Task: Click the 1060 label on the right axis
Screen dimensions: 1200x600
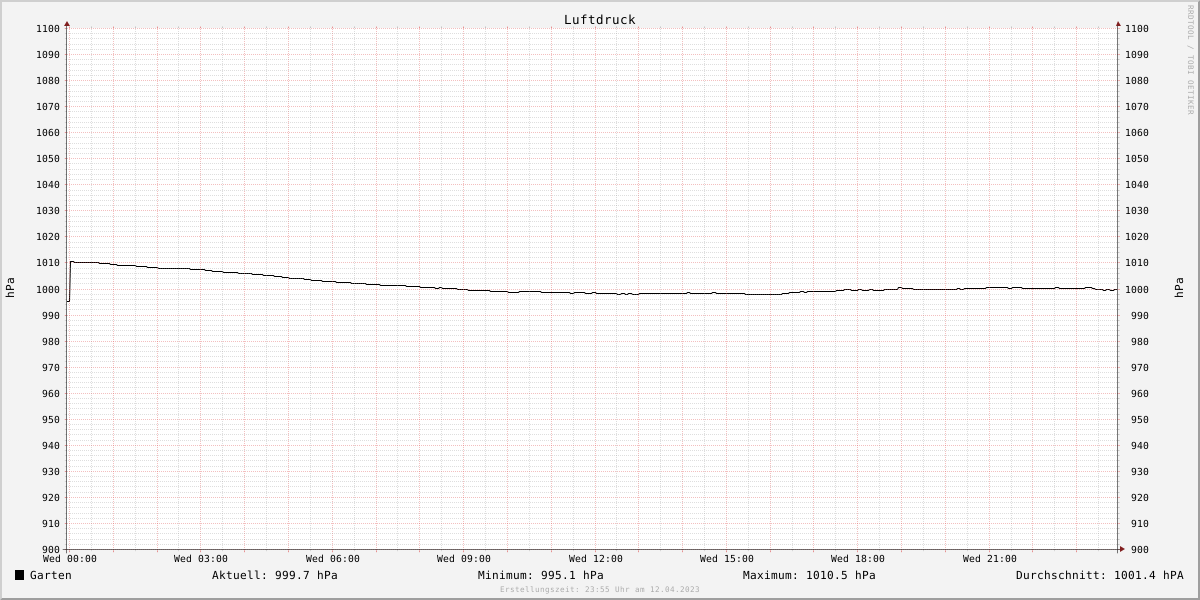Action: pos(1137,133)
